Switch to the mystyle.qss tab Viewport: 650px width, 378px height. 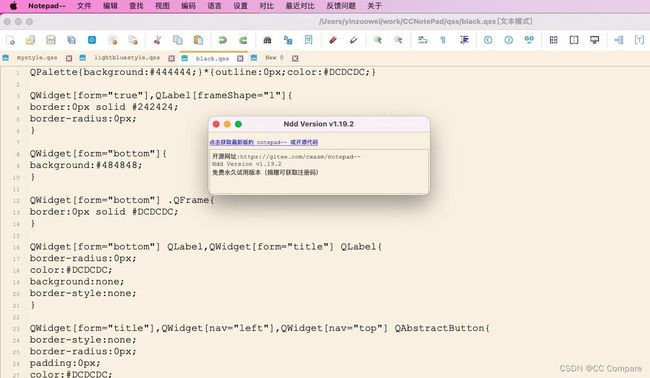click(x=37, y=58)
